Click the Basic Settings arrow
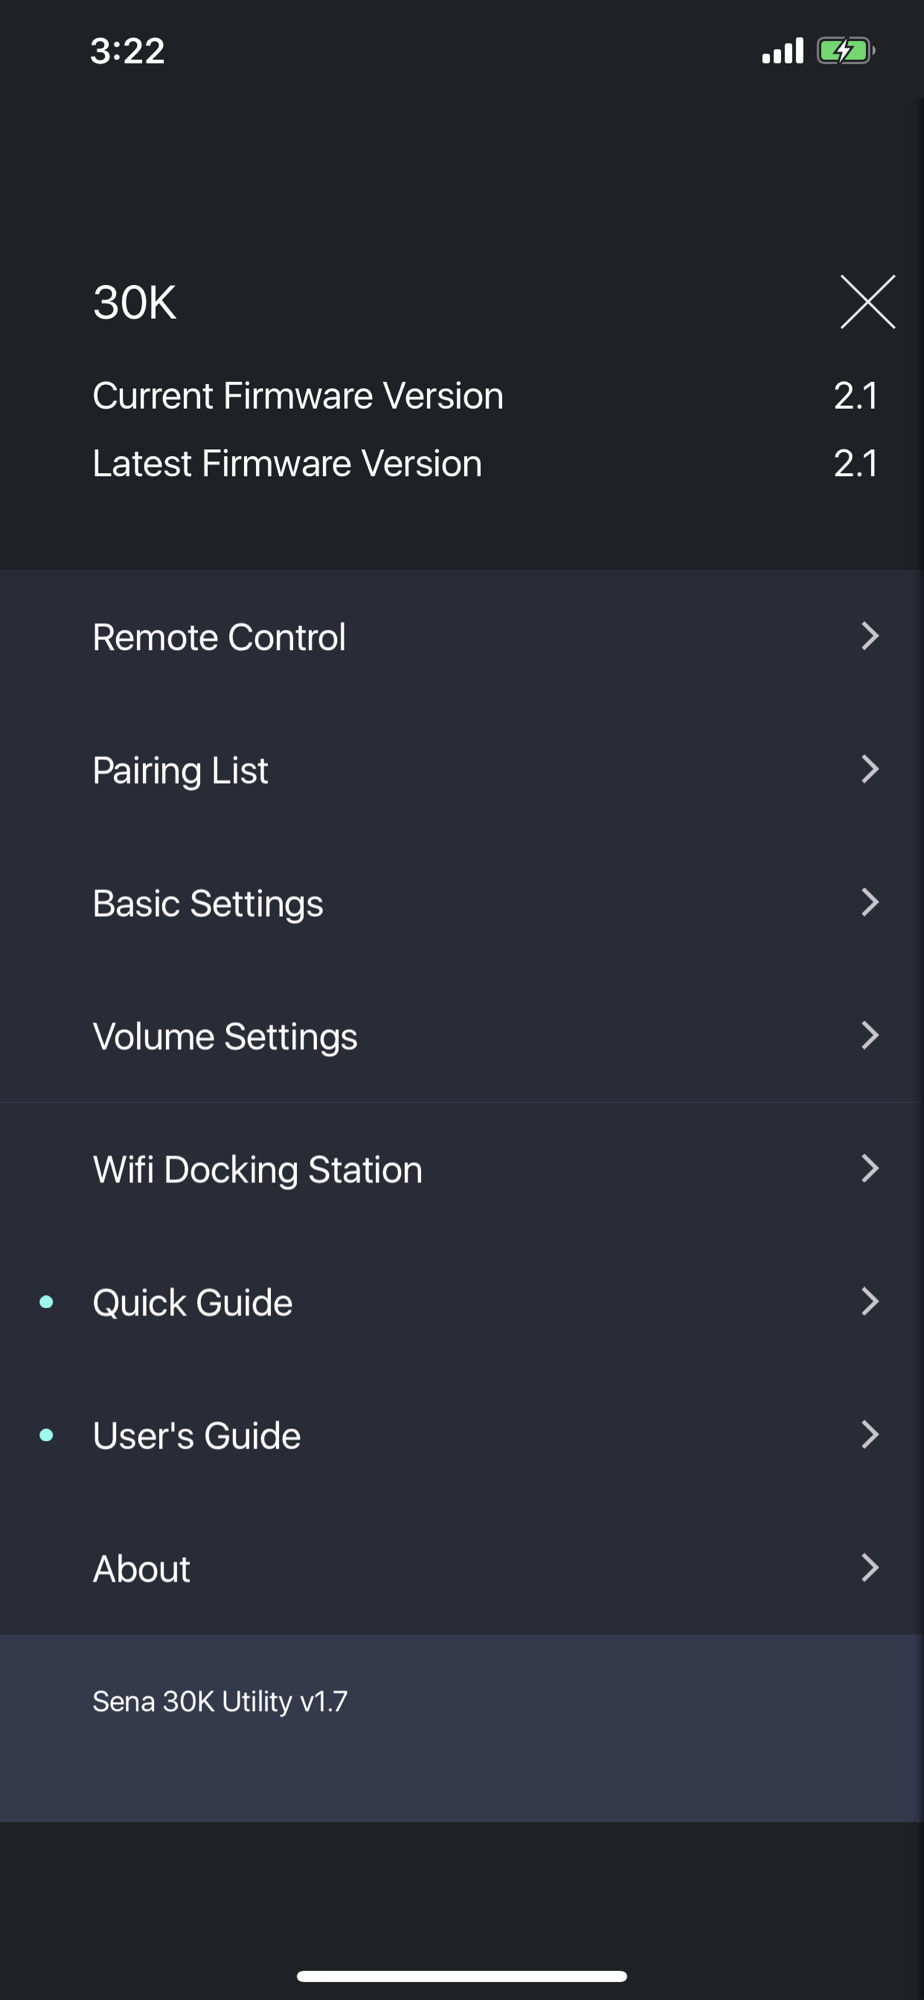 [870, 902]
